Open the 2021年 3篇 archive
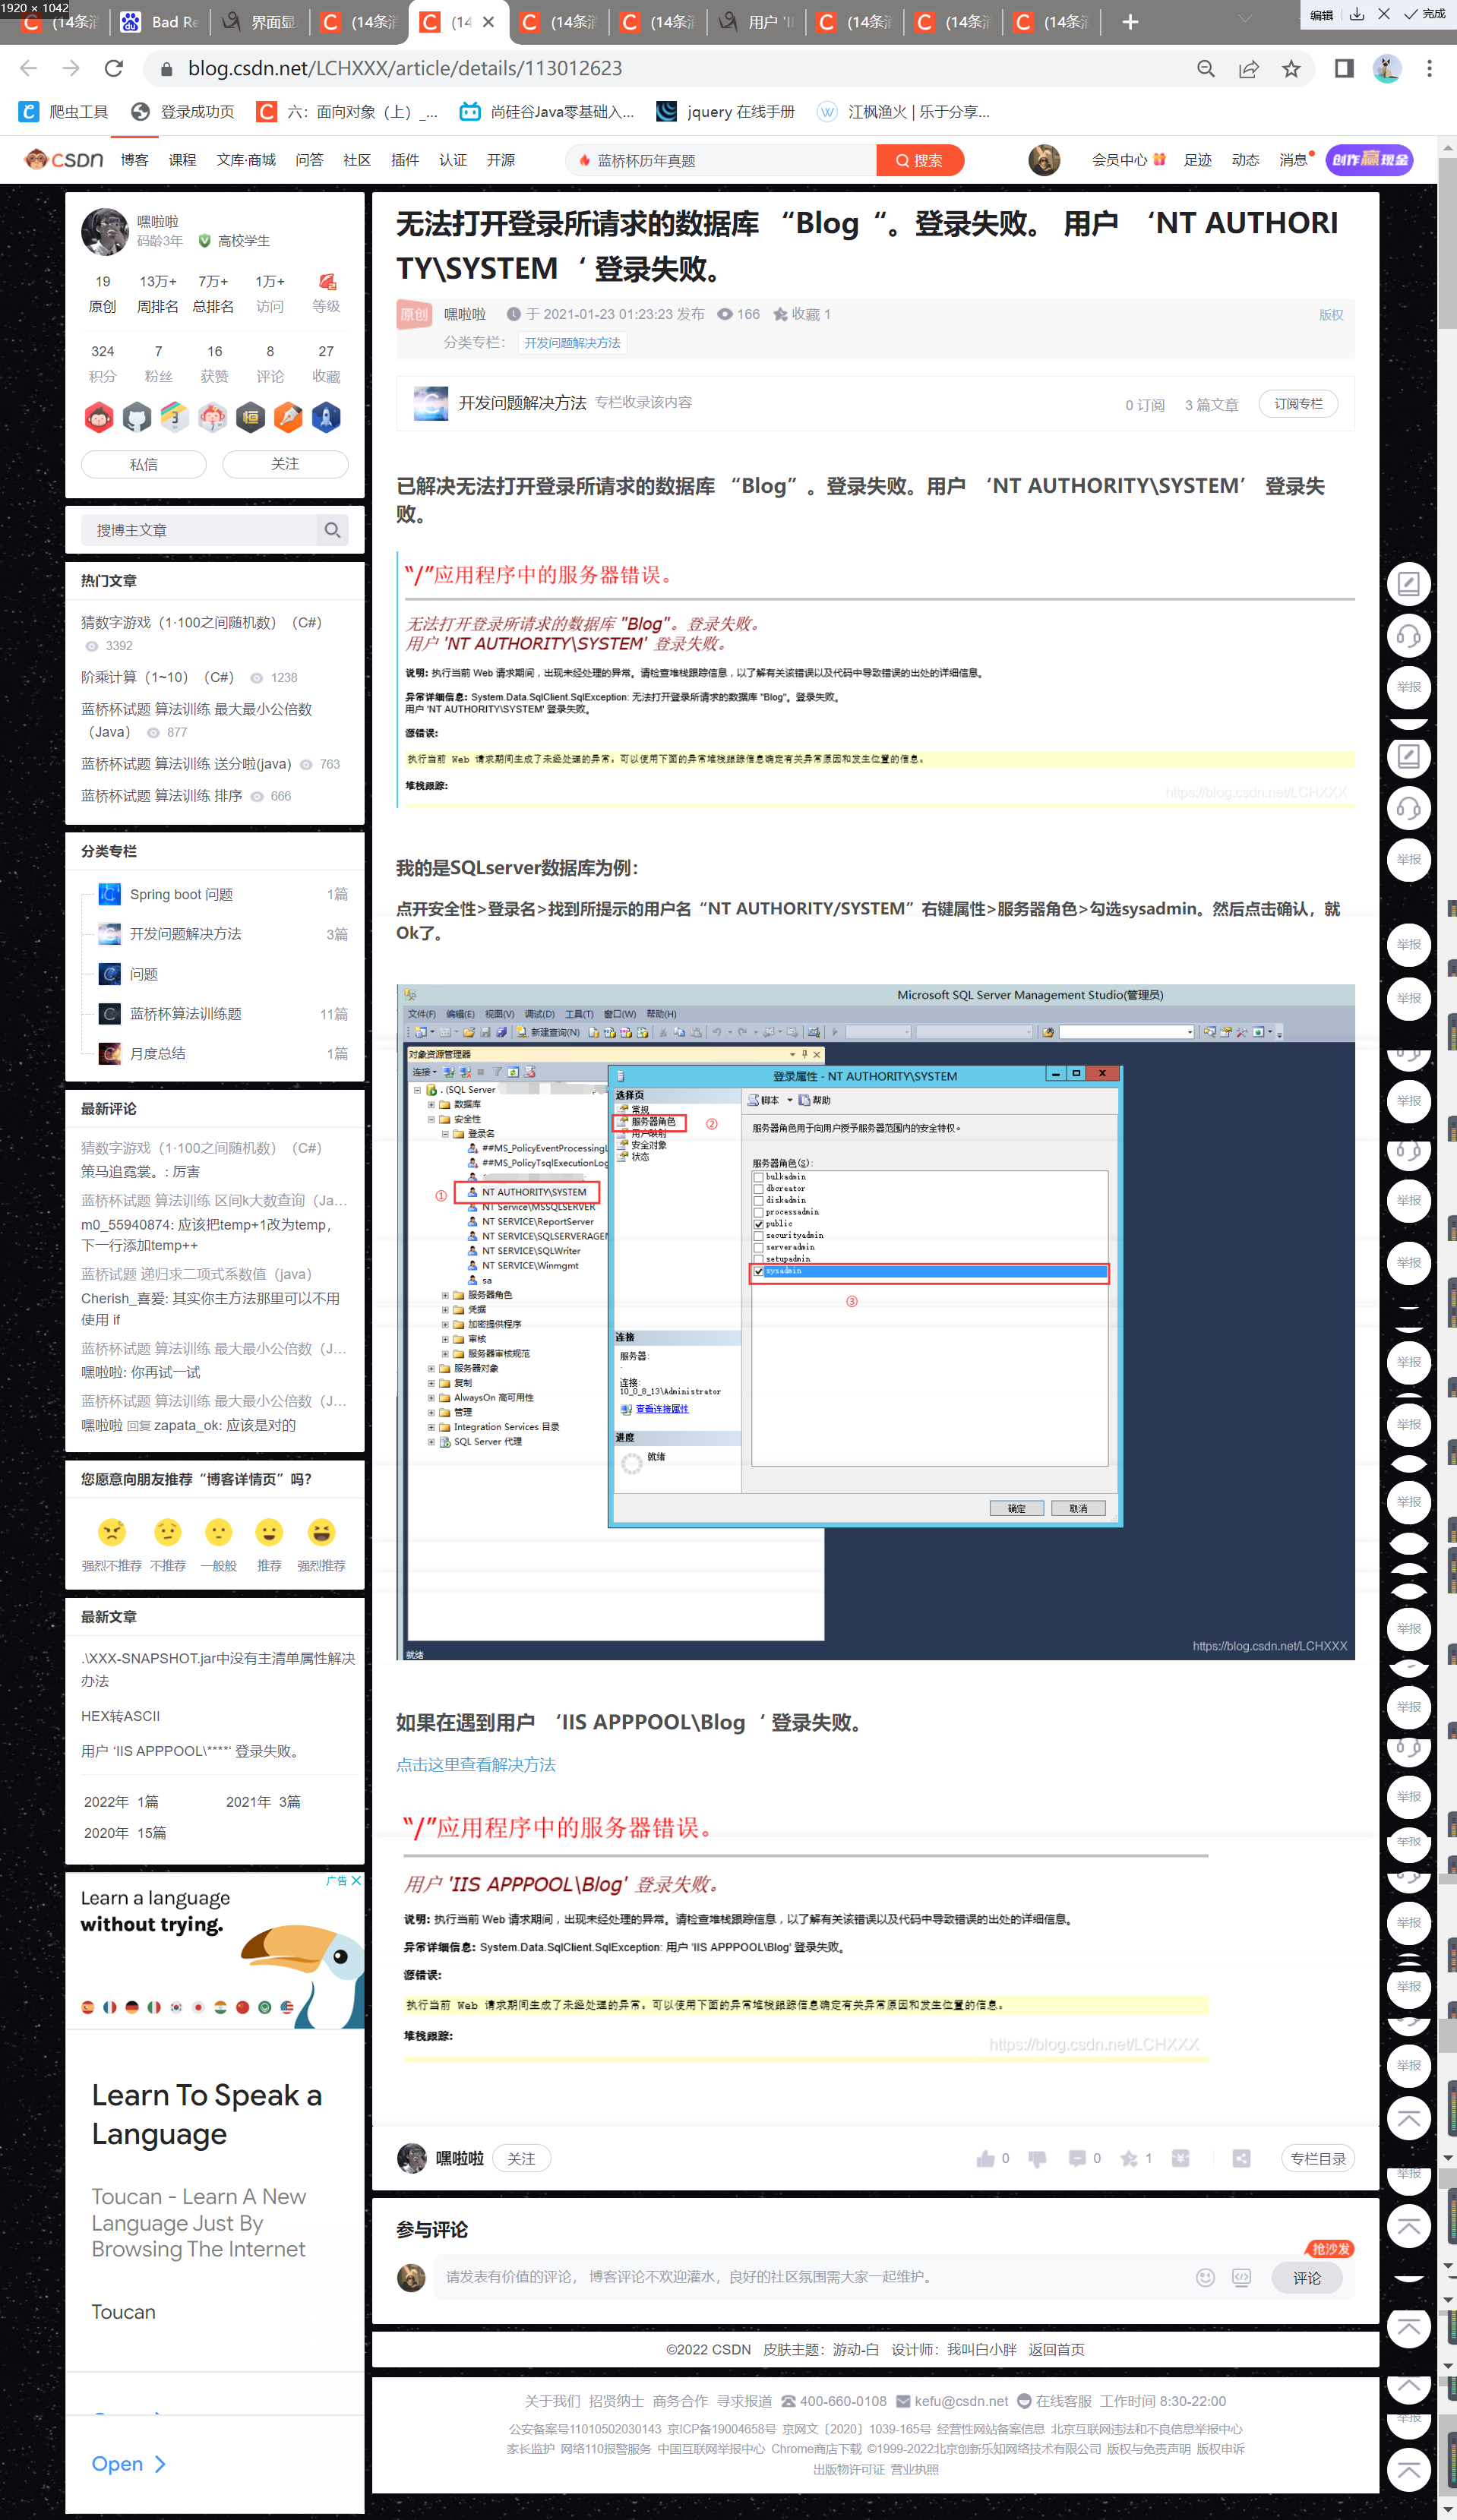The width and height of the screenshot is (1457, 2520). click(263, 1801)
